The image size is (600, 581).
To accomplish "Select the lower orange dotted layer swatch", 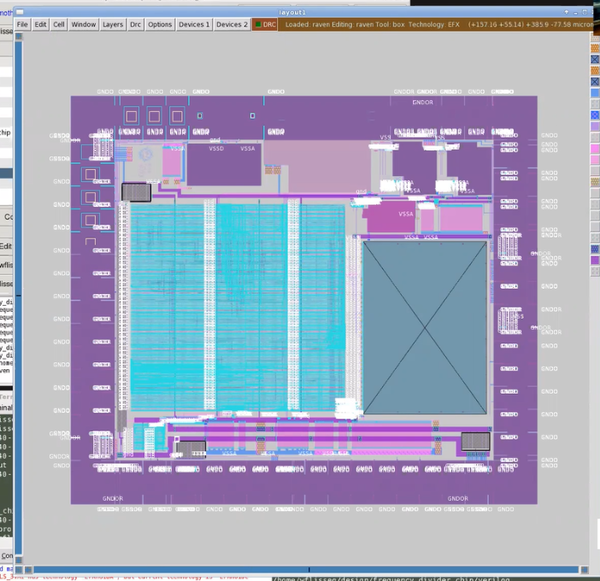I will 595,70.
